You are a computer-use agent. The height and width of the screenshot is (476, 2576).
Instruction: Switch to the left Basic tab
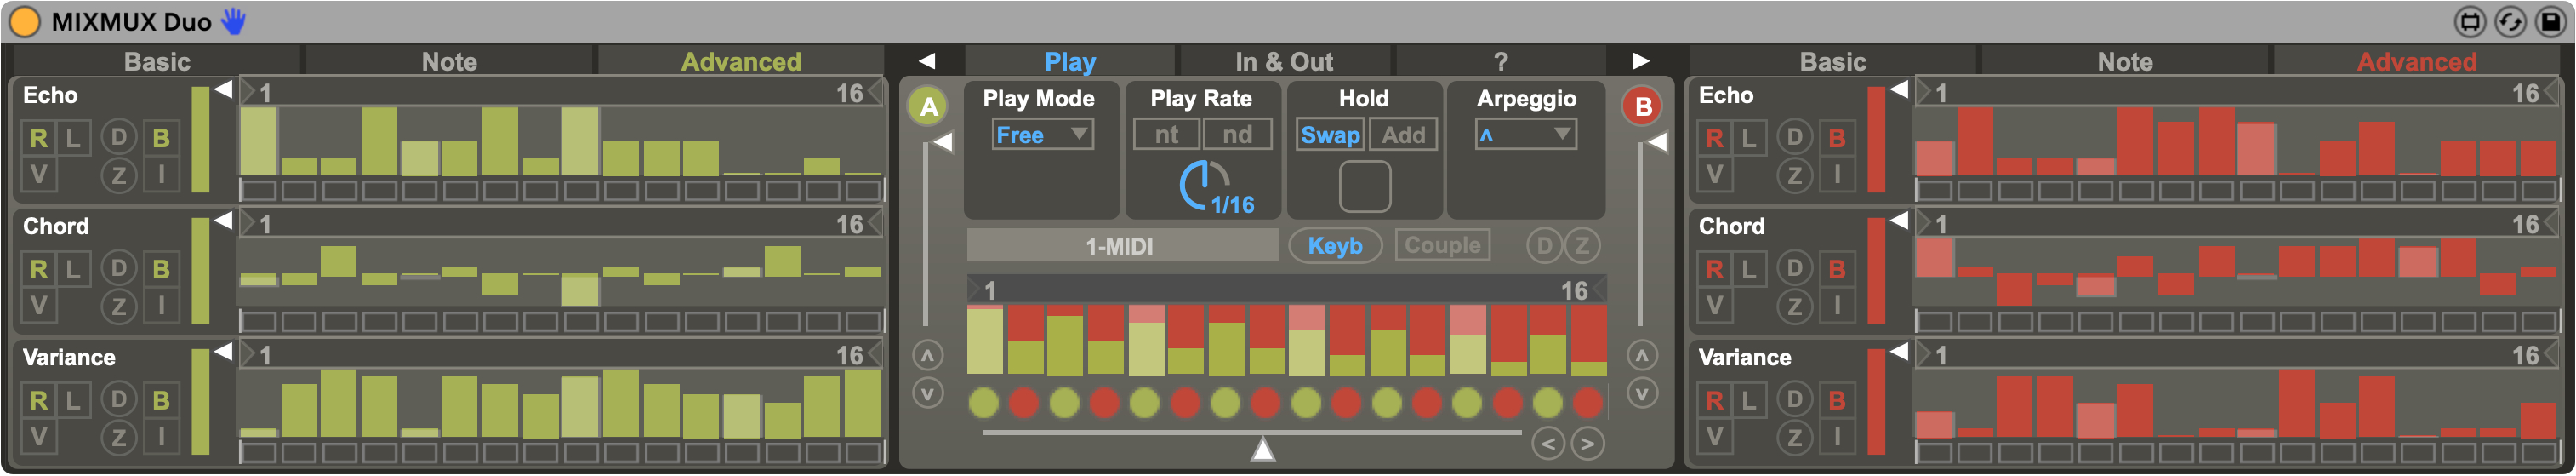157,61
